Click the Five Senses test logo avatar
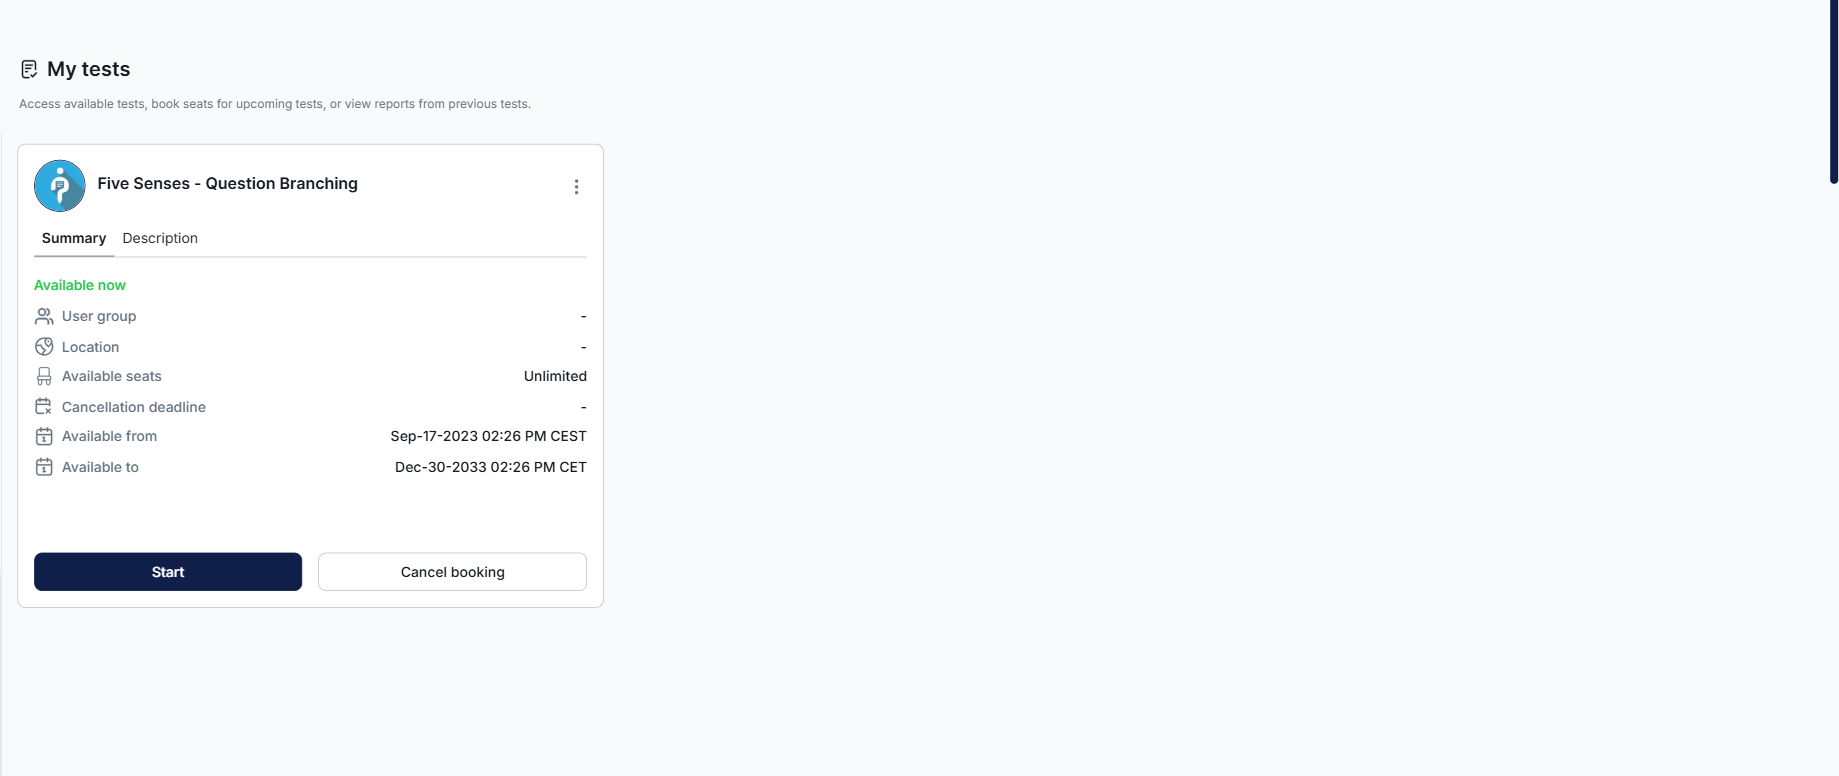 coord(60,186)
